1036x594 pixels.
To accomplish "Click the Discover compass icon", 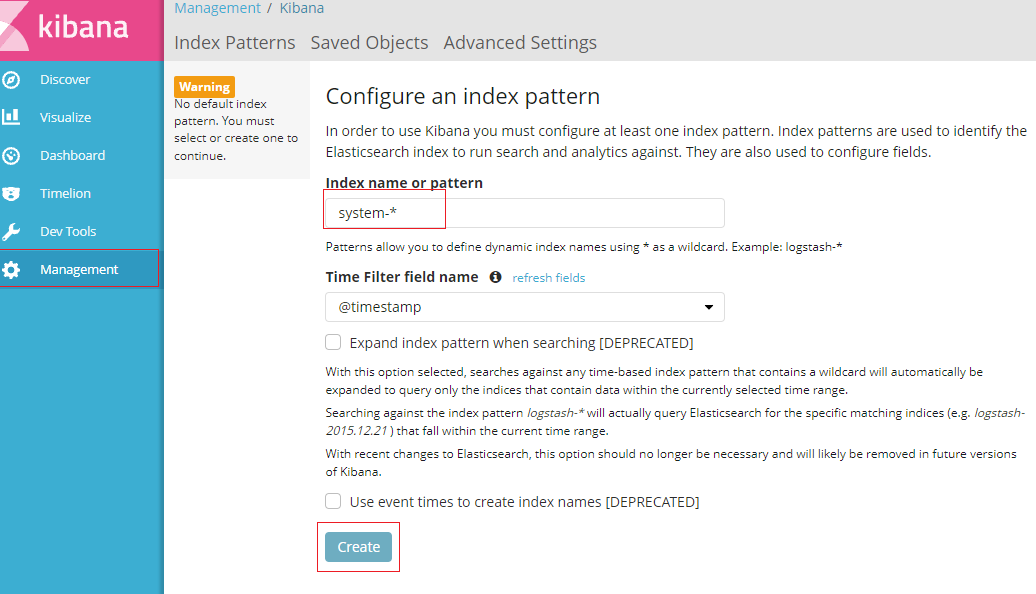I will click(12, 80).
